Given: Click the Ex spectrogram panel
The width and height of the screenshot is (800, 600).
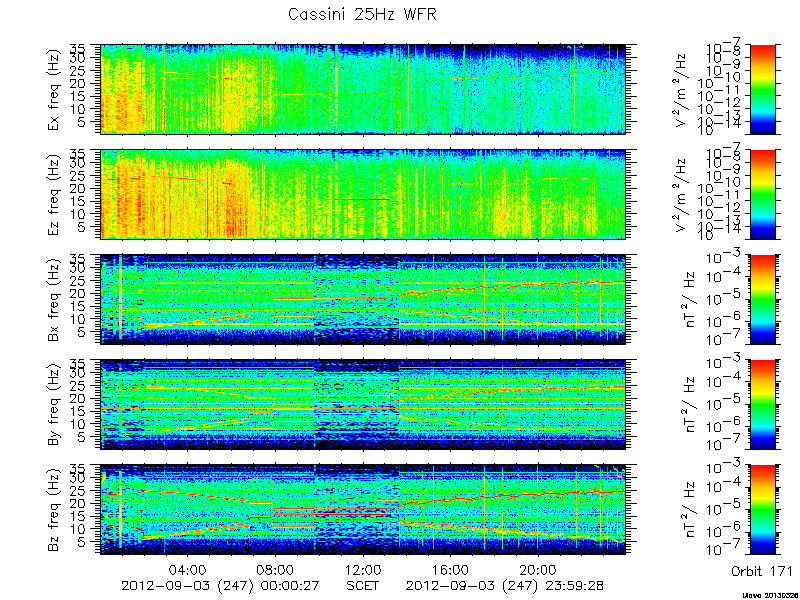Looking at the screenshot, I should pos(363,89).
